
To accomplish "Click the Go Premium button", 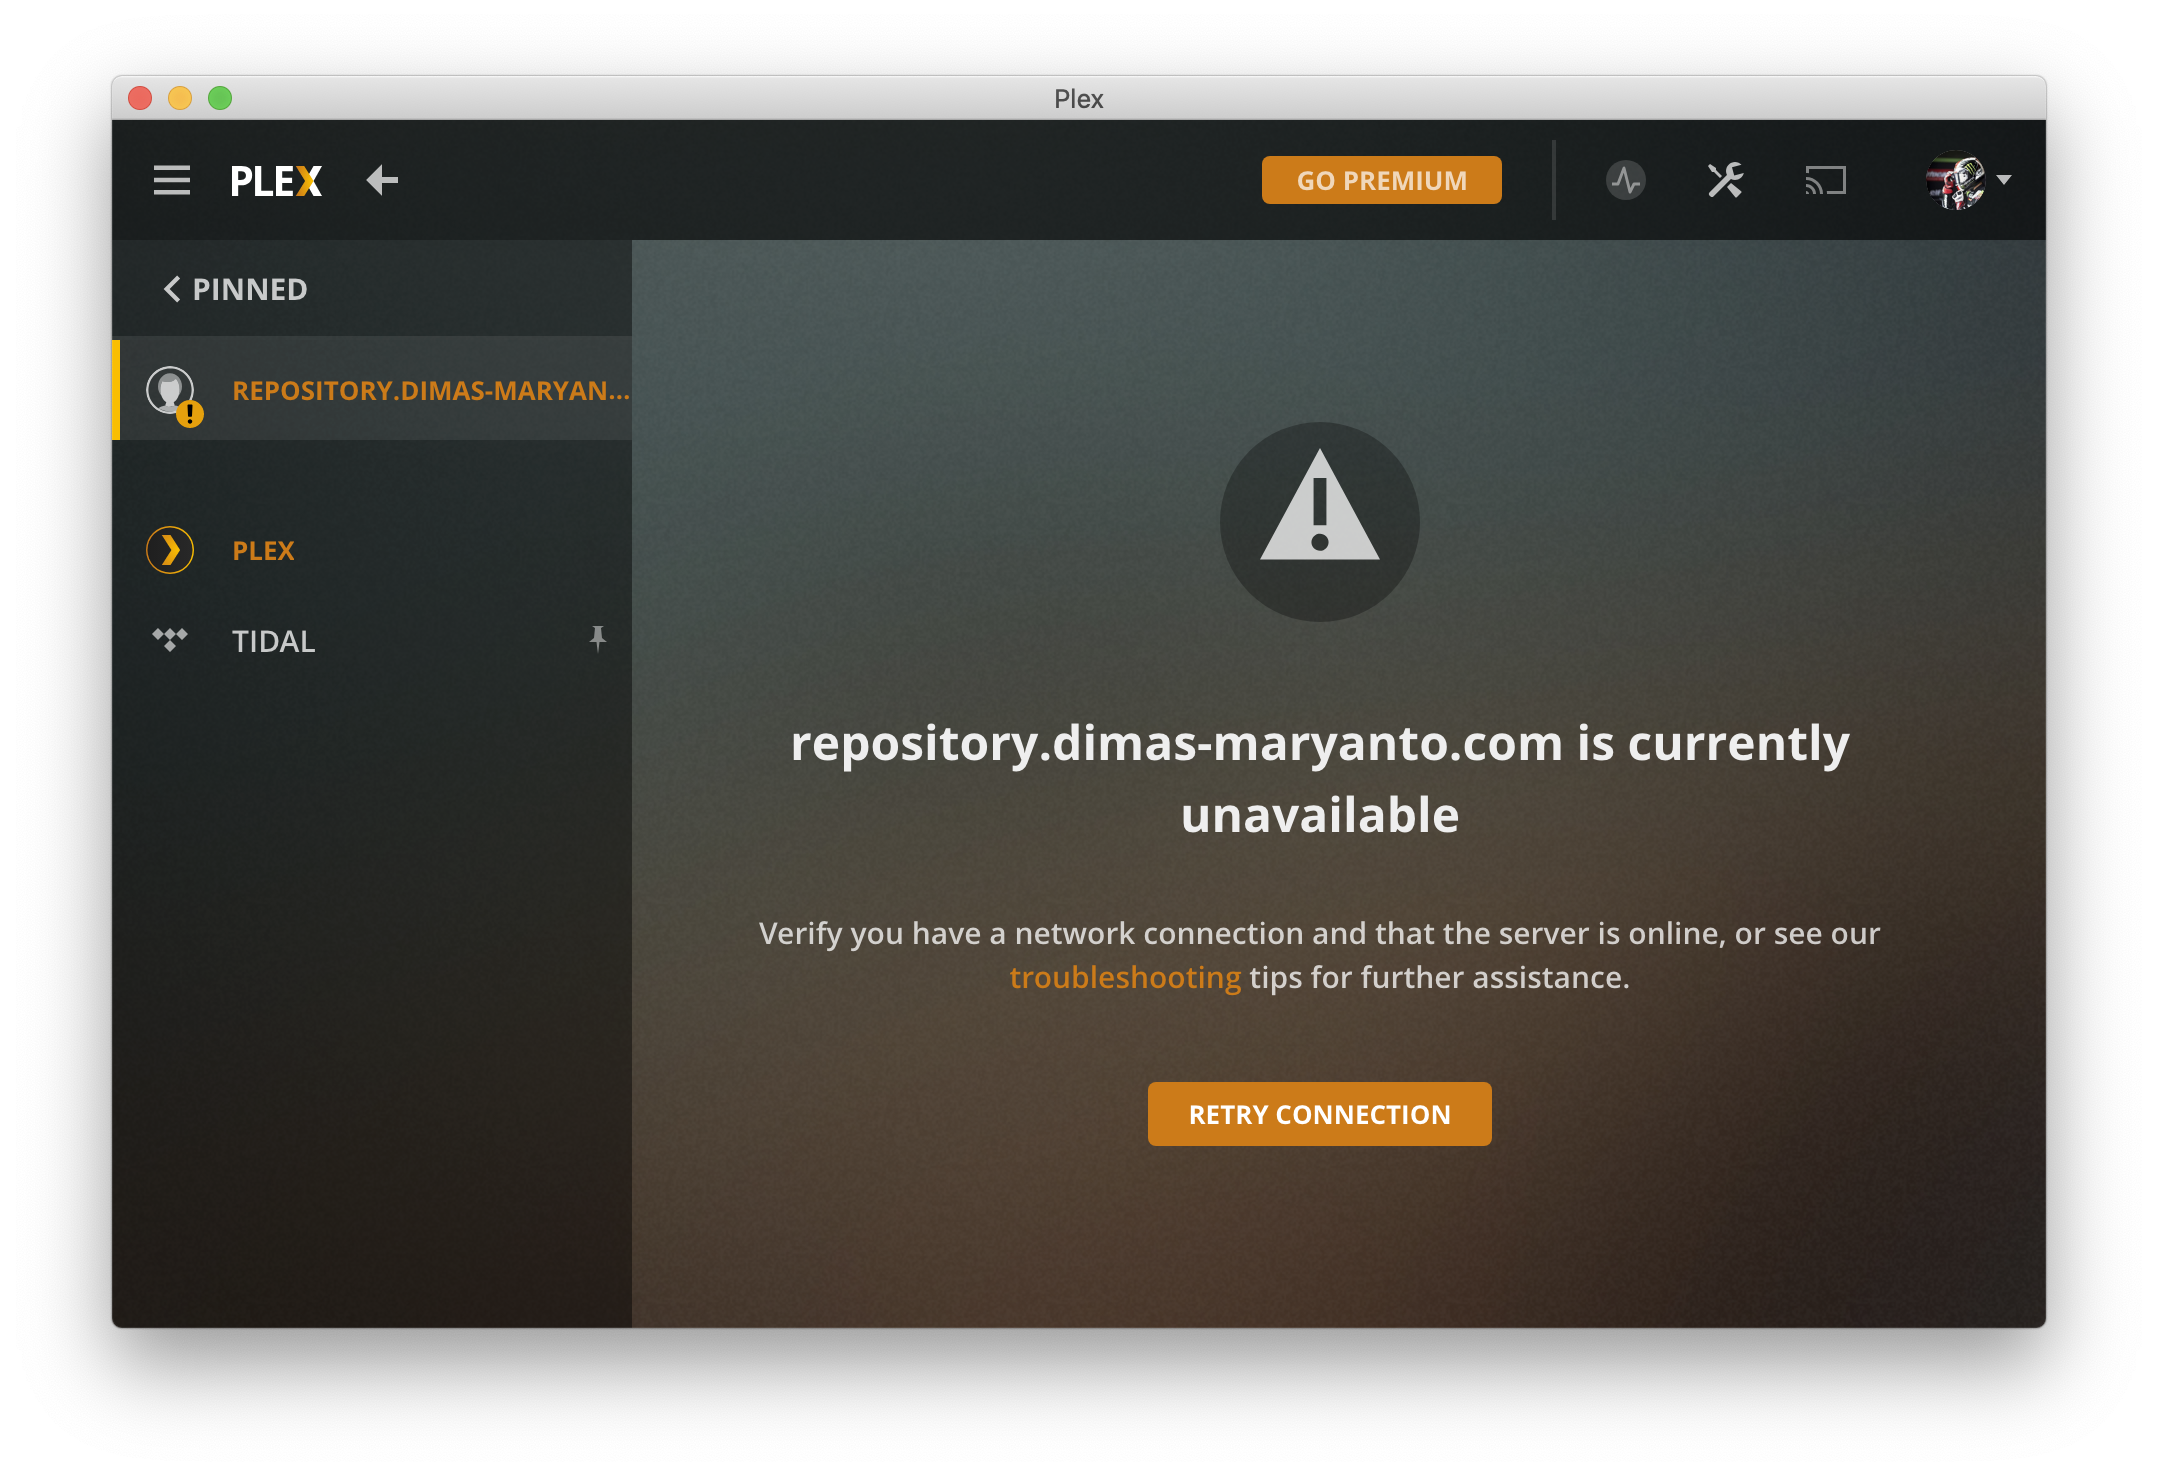I will pyautogui.click(x=1381, y=180).
